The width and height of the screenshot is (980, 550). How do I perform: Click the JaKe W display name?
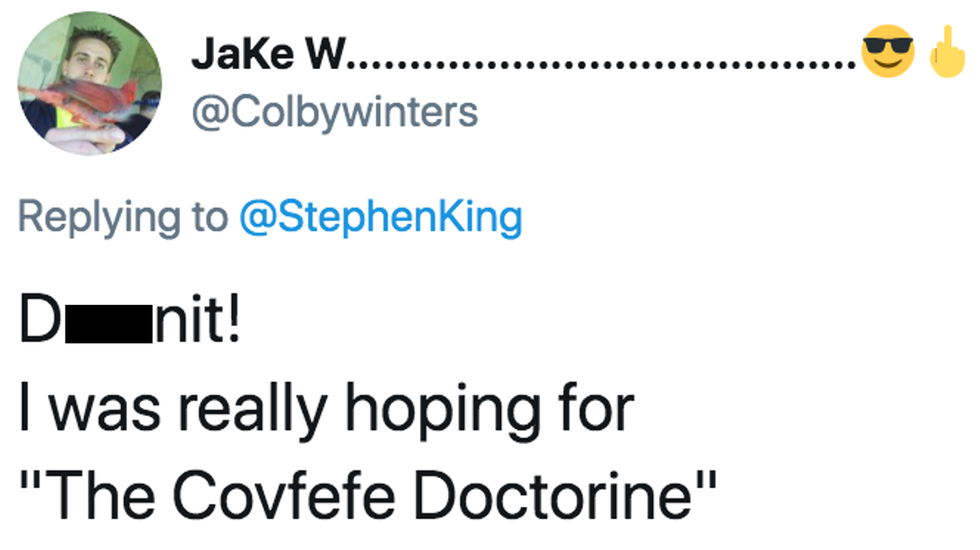tap(264, 57)
